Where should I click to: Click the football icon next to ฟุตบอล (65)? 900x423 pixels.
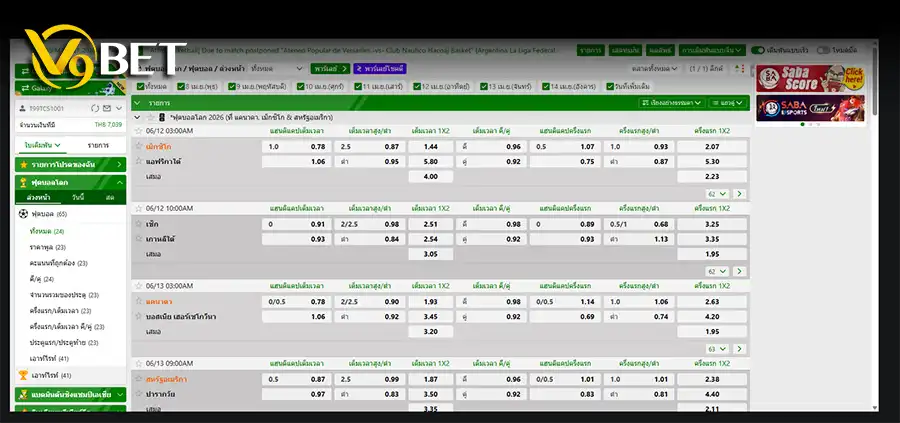point(23,214)
